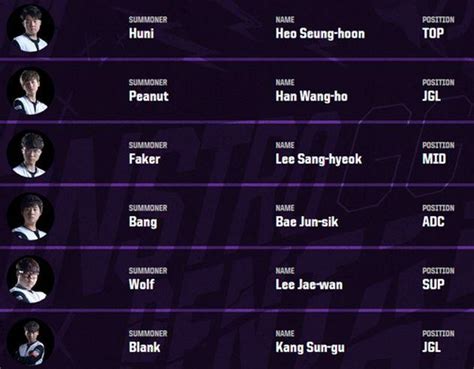474x369 pixels.
Task: Click the name Lee Jae-wan
Action: point(309,285)
